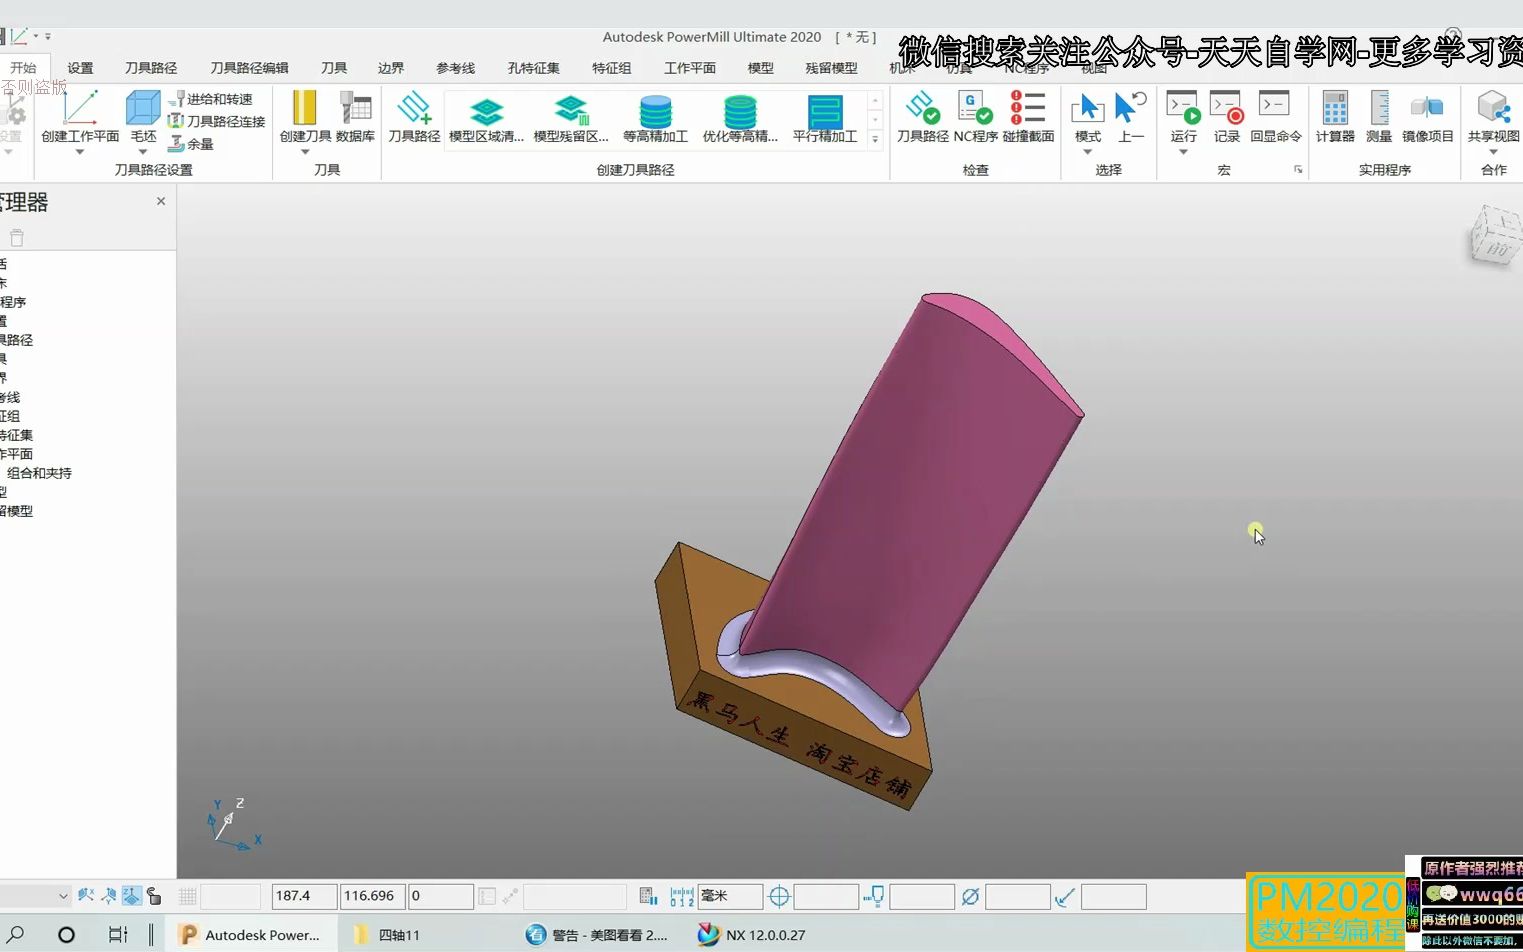Click the 镜像项目 mirror icon
Viewport: 1523px width, 952px height.
(x=1427, y=117)
